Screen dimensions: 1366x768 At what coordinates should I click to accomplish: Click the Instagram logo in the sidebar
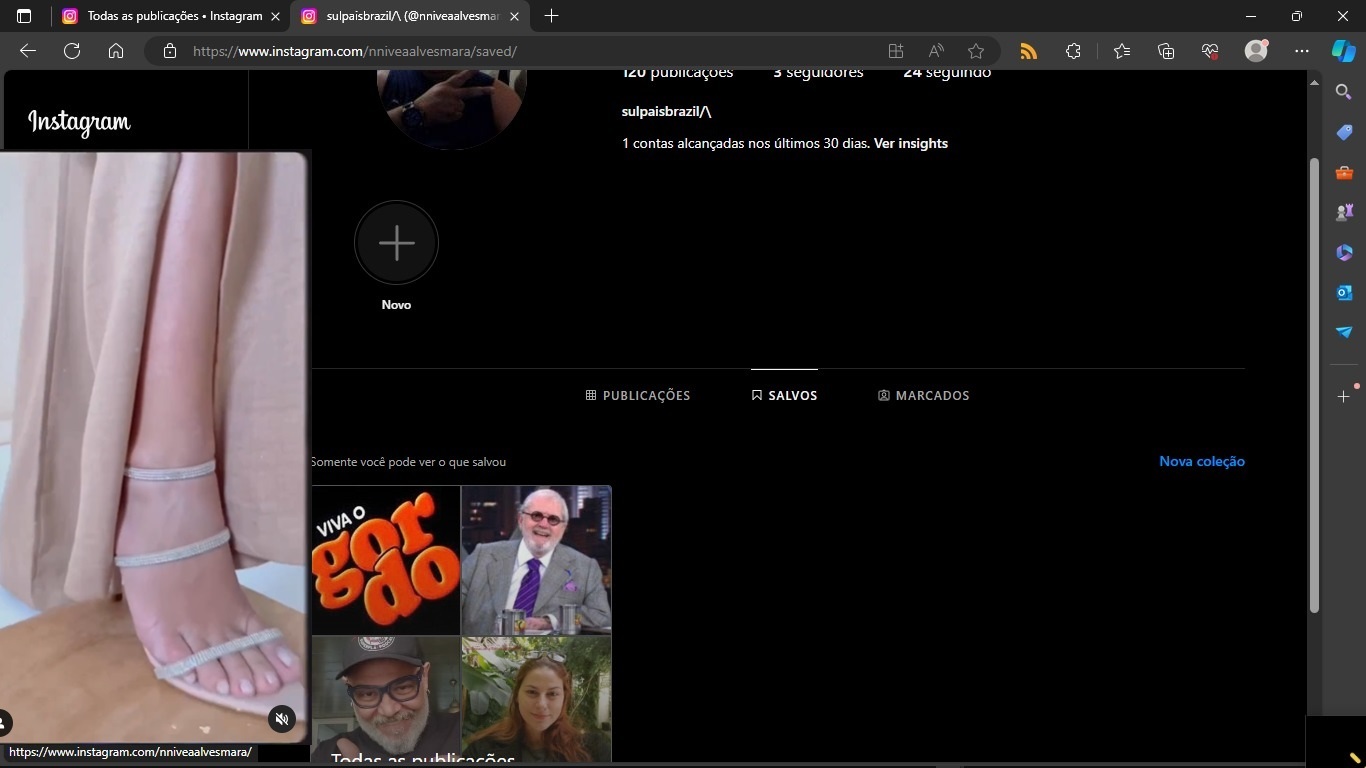point(79,122)
